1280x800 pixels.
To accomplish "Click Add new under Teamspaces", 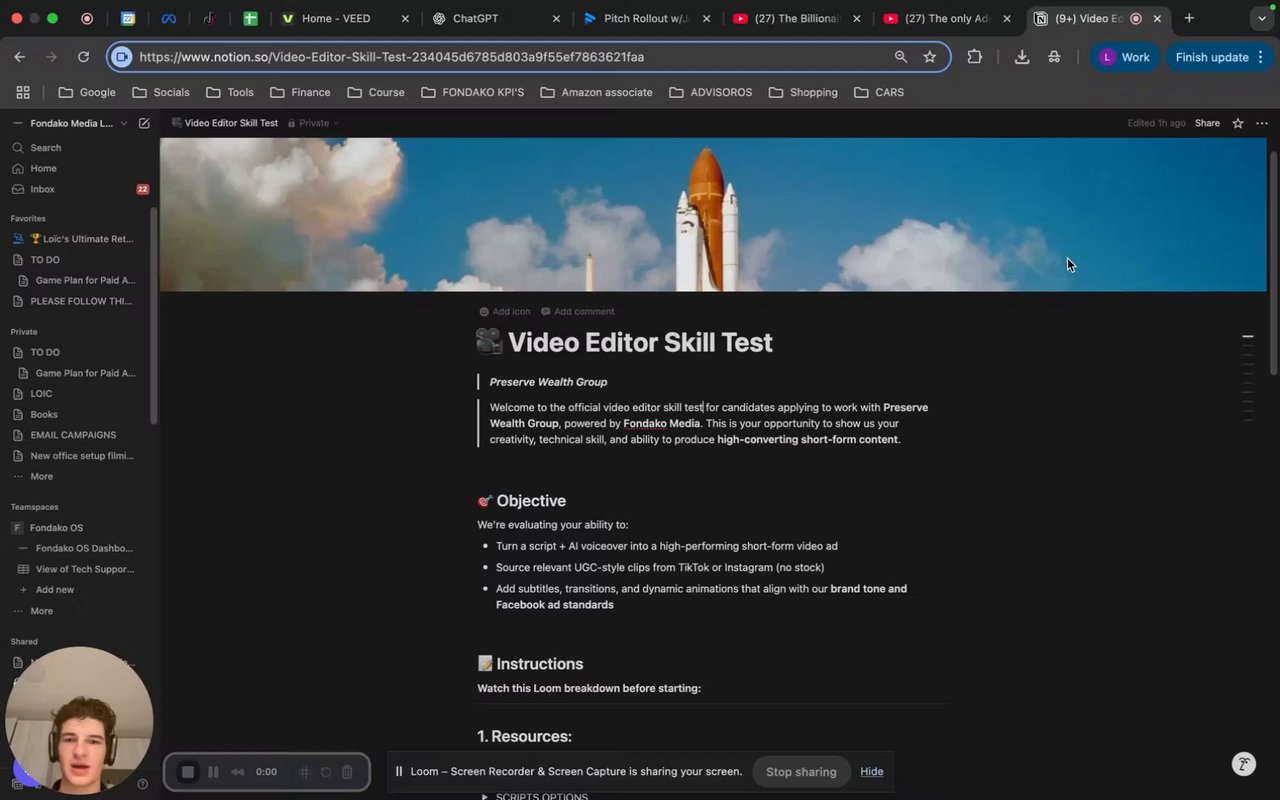I will [78, 590].
